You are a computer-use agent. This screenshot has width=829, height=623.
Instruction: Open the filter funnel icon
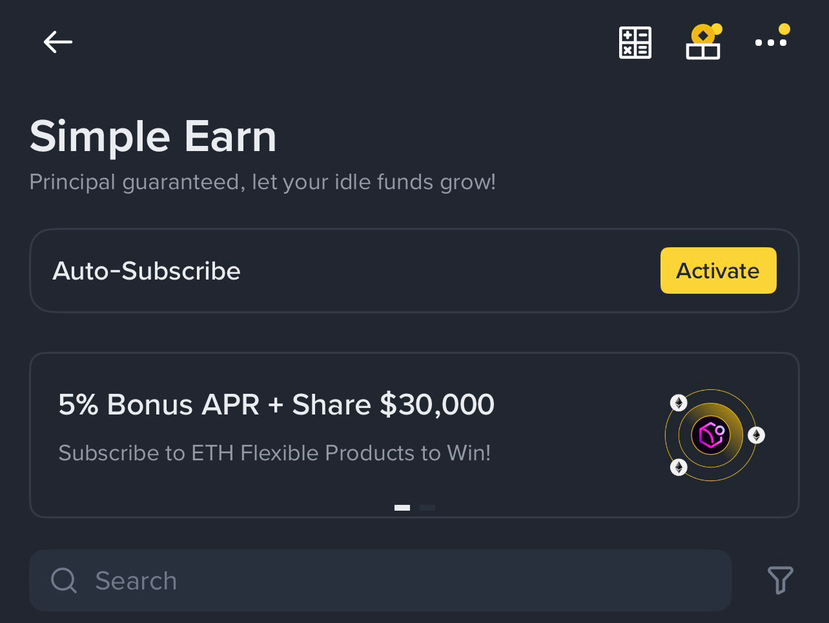tap(780, 580)
